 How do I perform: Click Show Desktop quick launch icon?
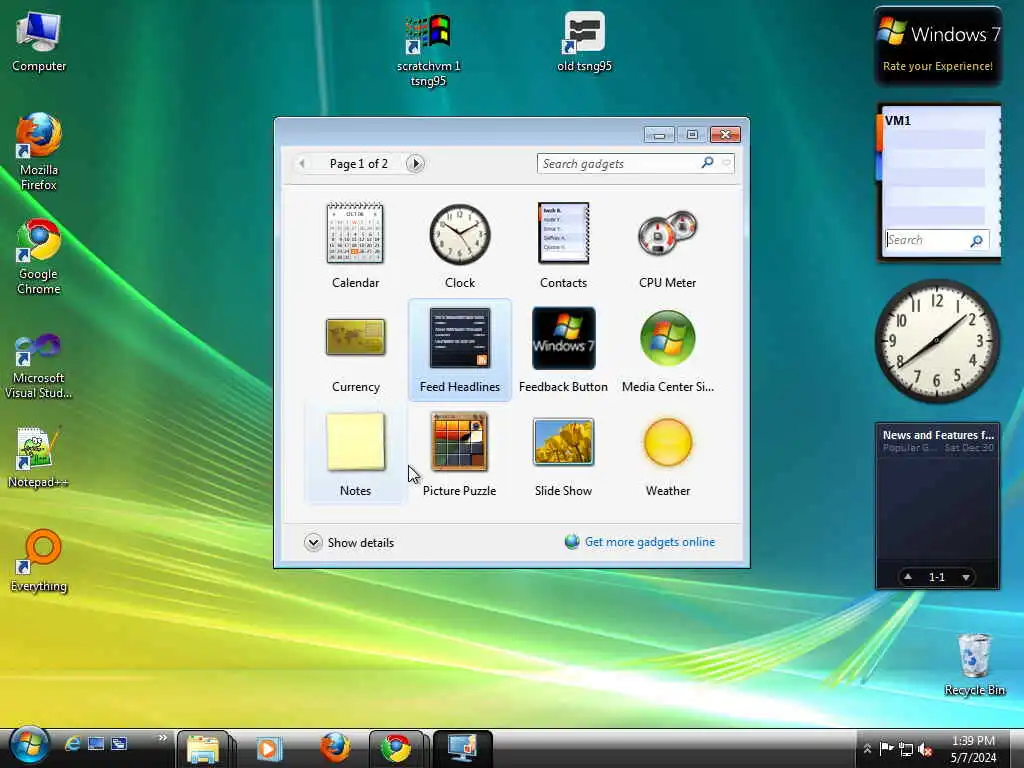point(96,743)
